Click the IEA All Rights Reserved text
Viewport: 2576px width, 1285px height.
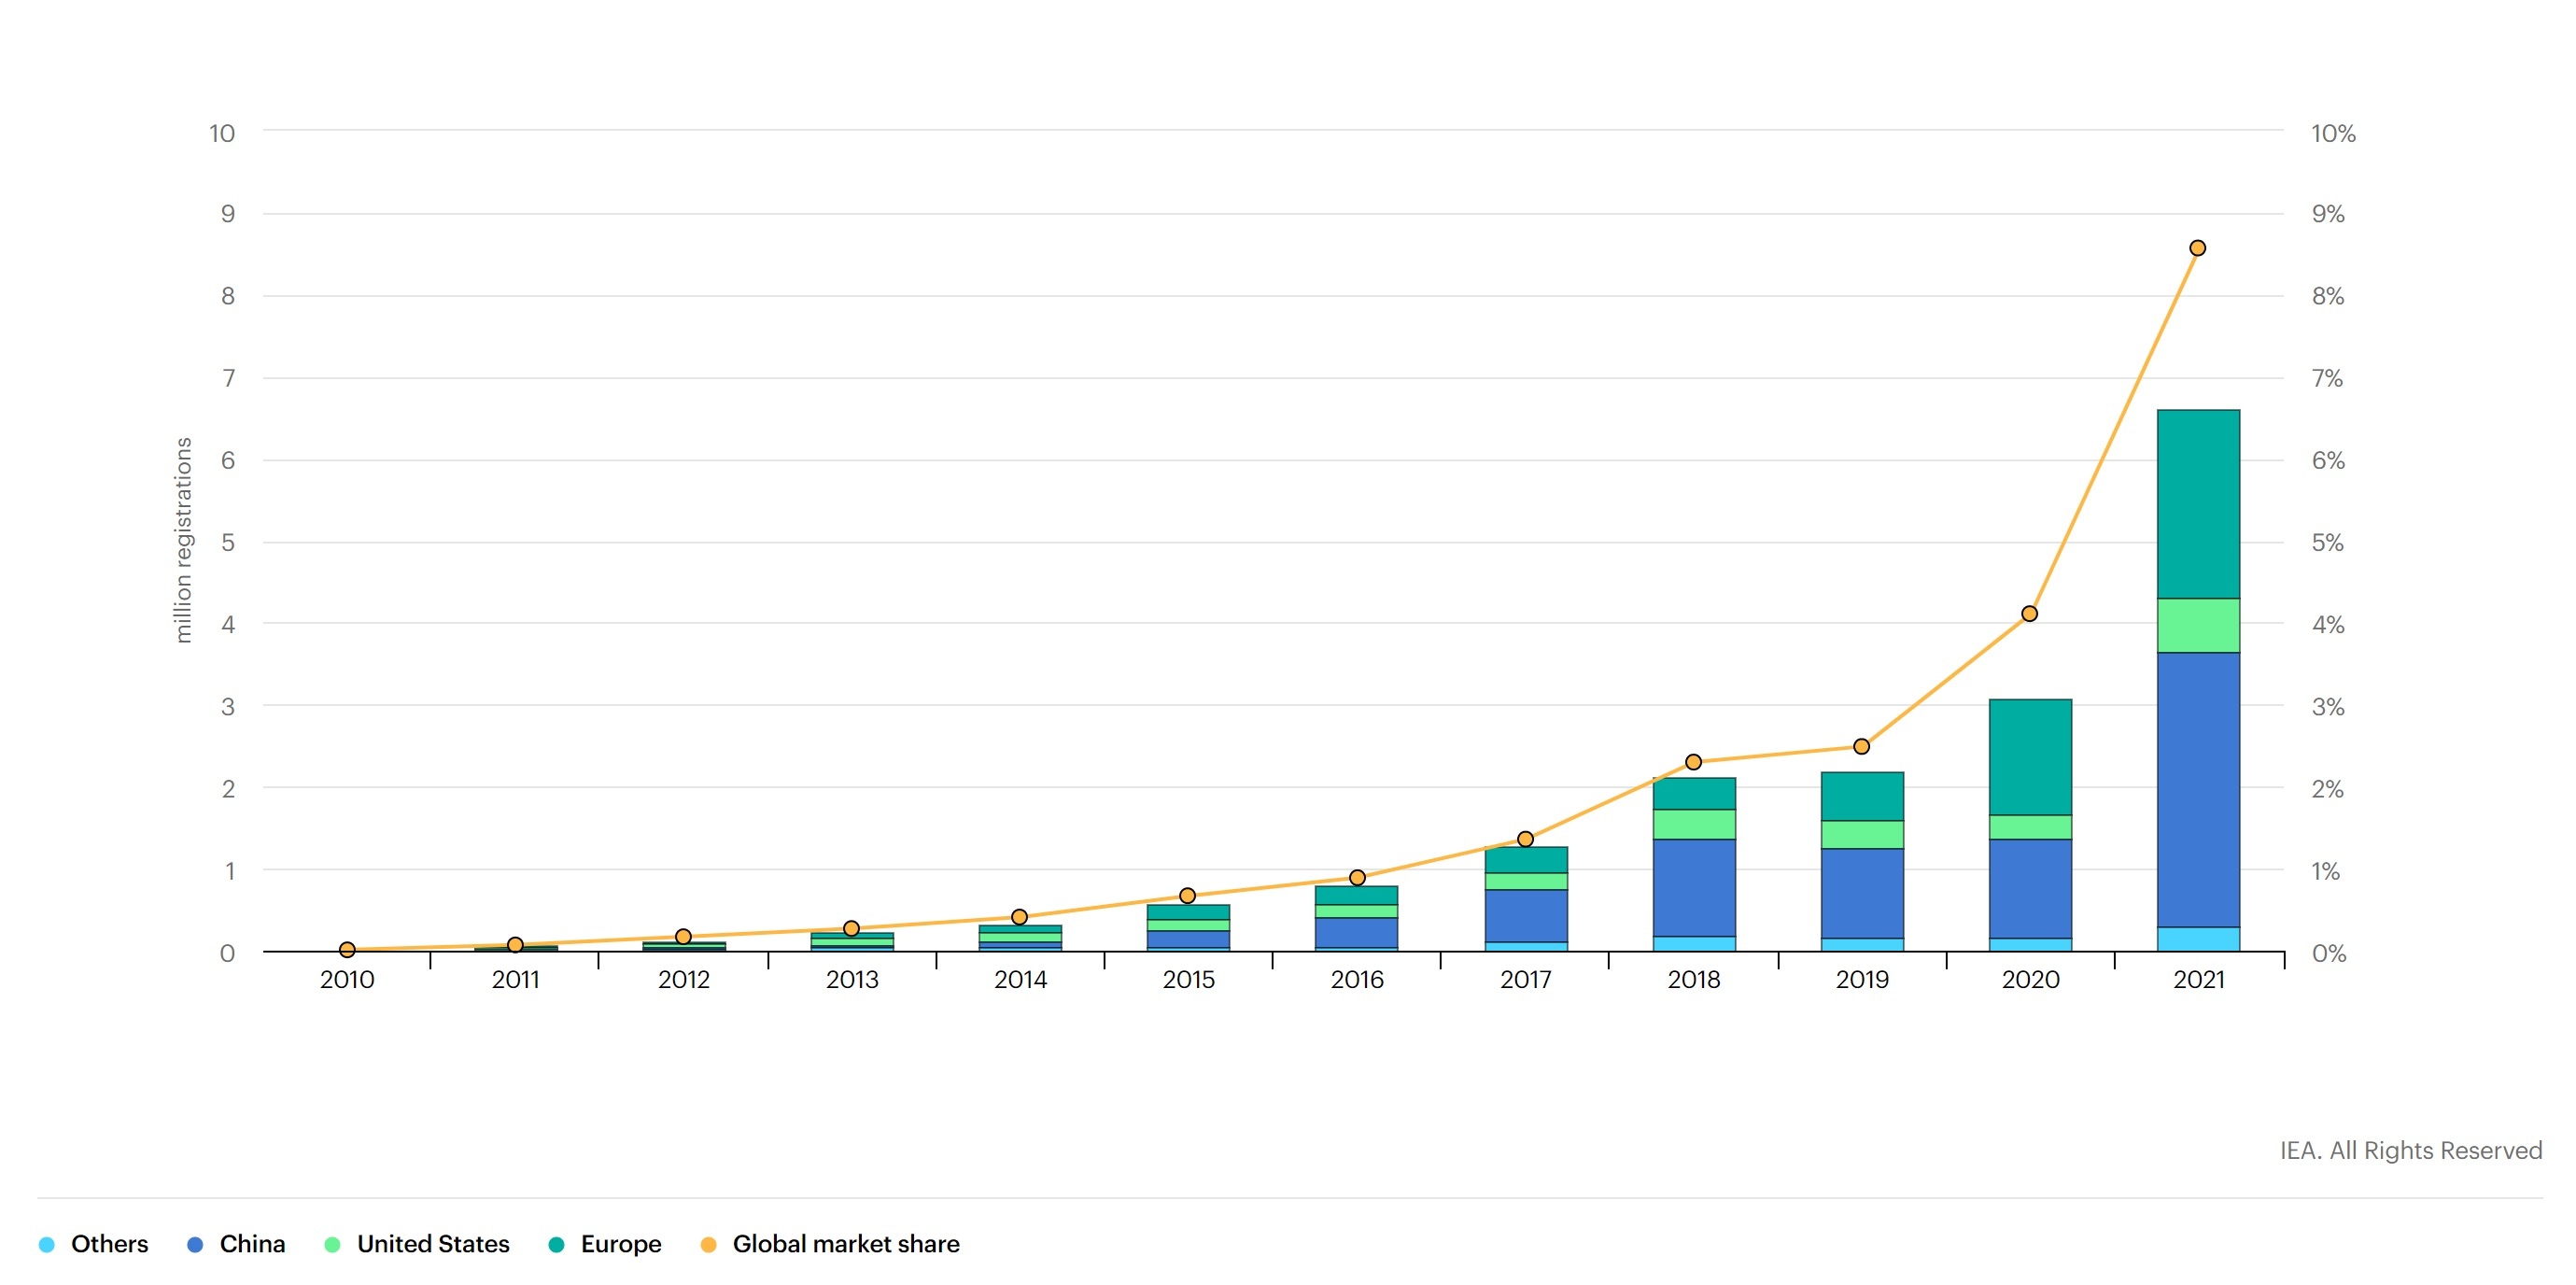click(x=2410, y=1150)
